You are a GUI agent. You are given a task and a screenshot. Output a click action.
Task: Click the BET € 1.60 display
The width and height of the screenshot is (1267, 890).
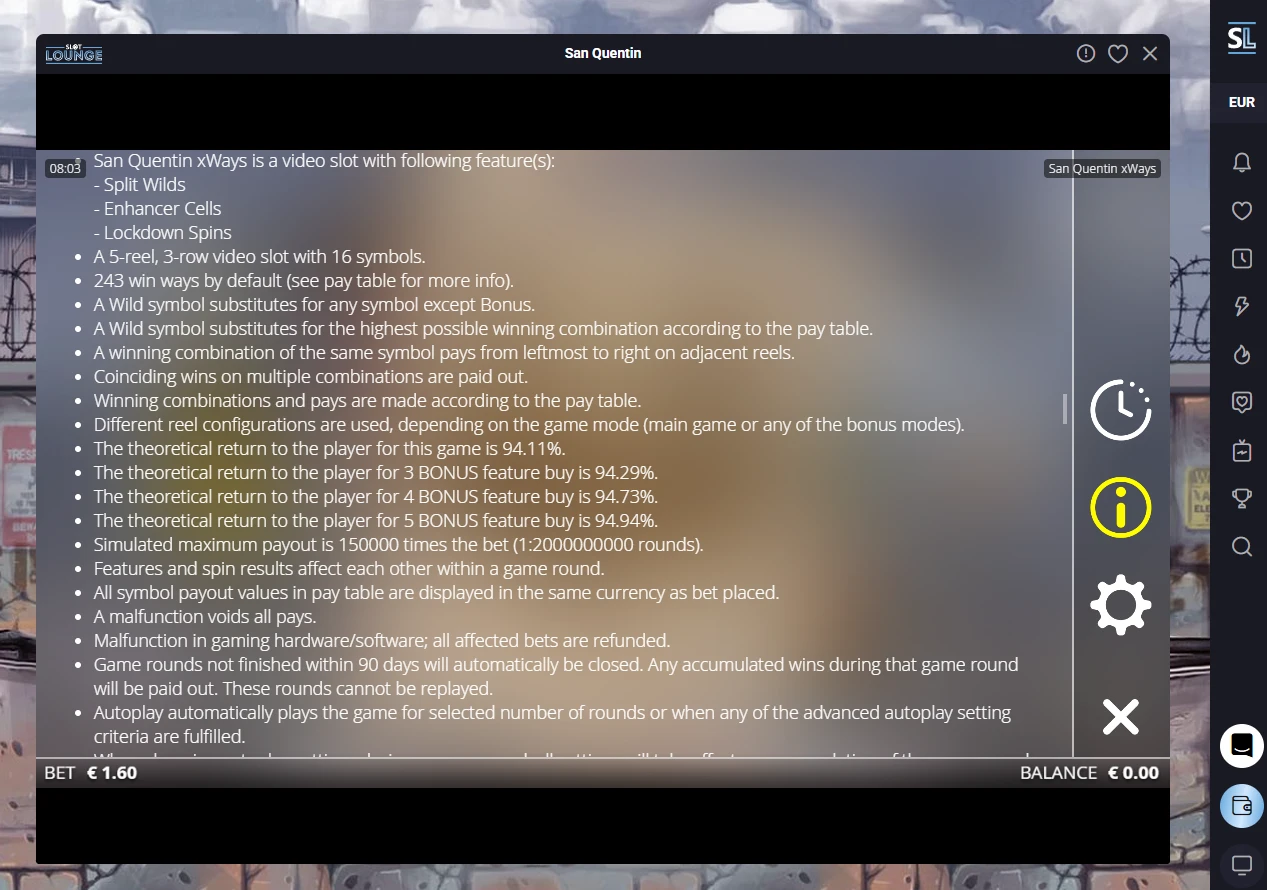coord(91,773)
